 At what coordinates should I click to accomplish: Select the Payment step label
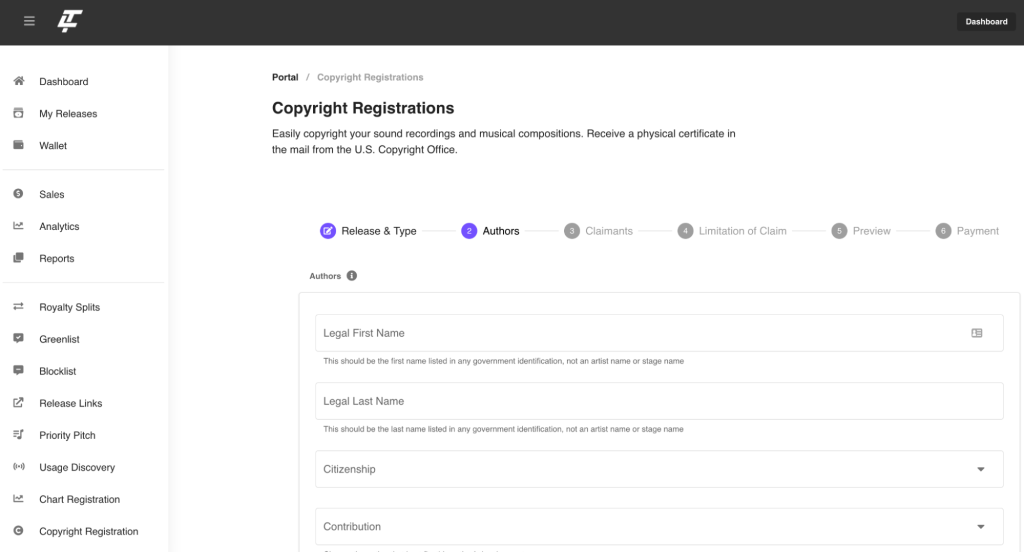pyautogui.click(x=978, y=231)
